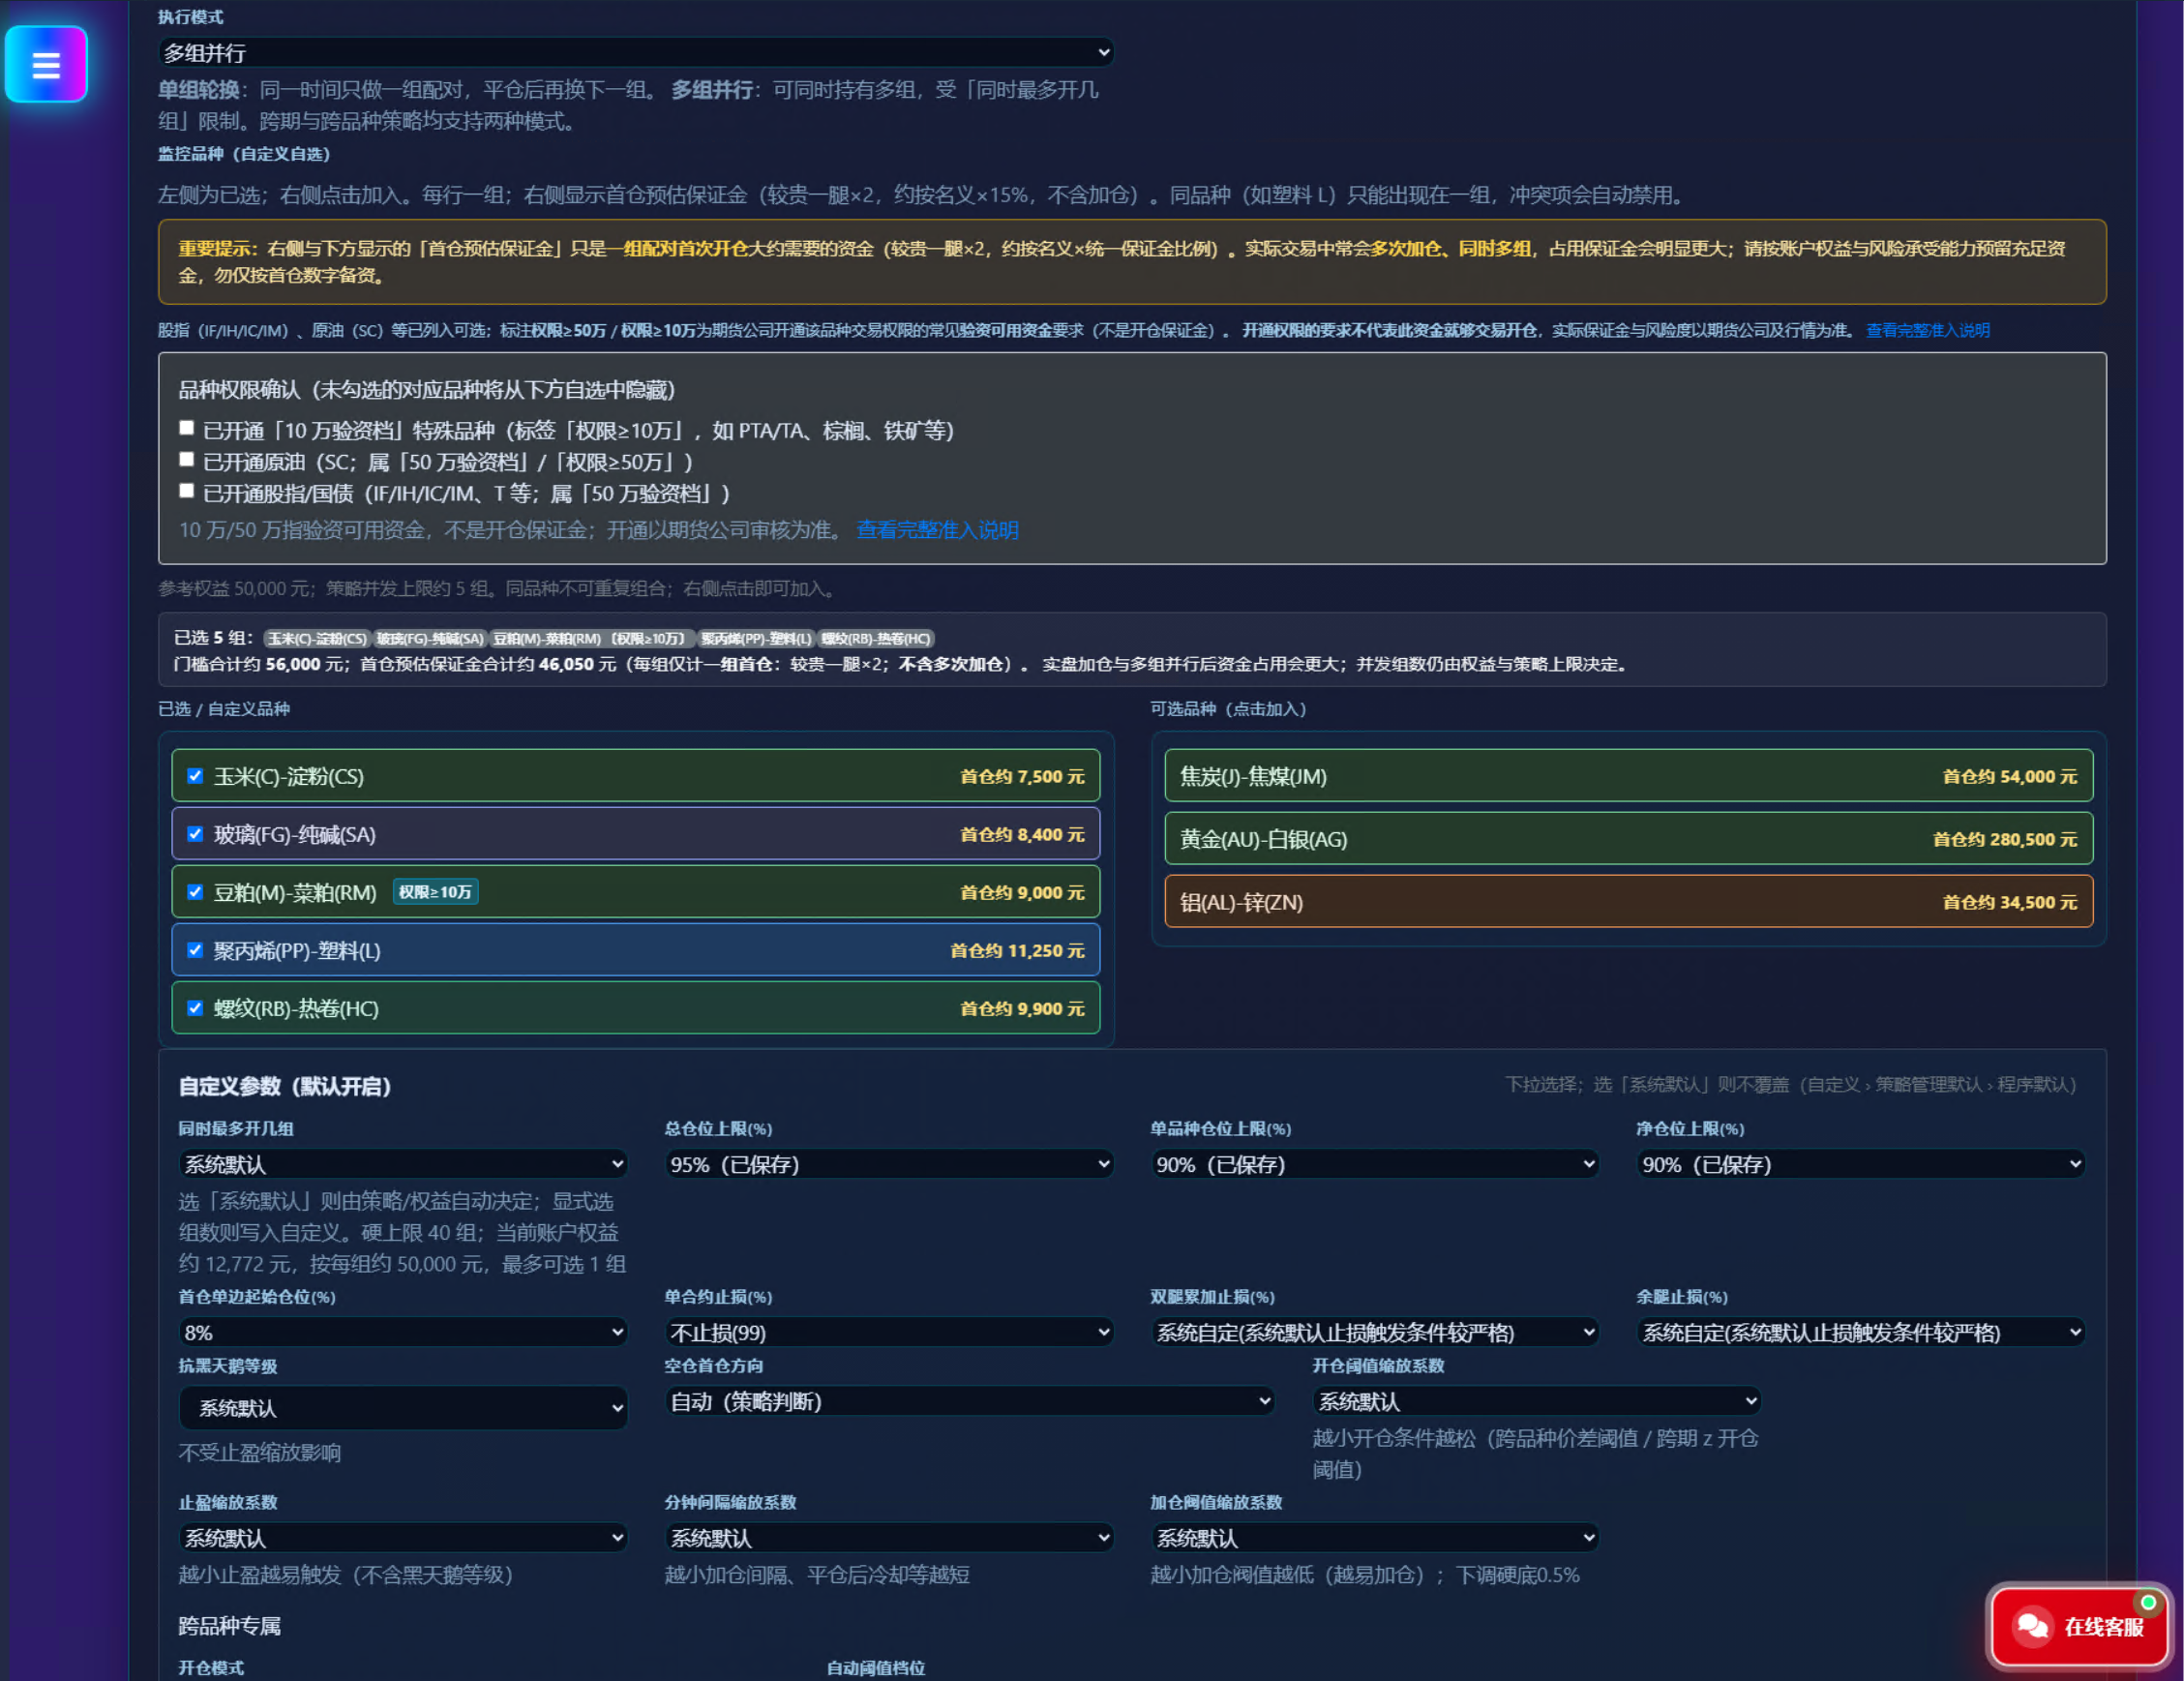2184x1681 pixels.
Task: Open 查看完整准入说明 link in permission box
Action: (x=937, y=530)
